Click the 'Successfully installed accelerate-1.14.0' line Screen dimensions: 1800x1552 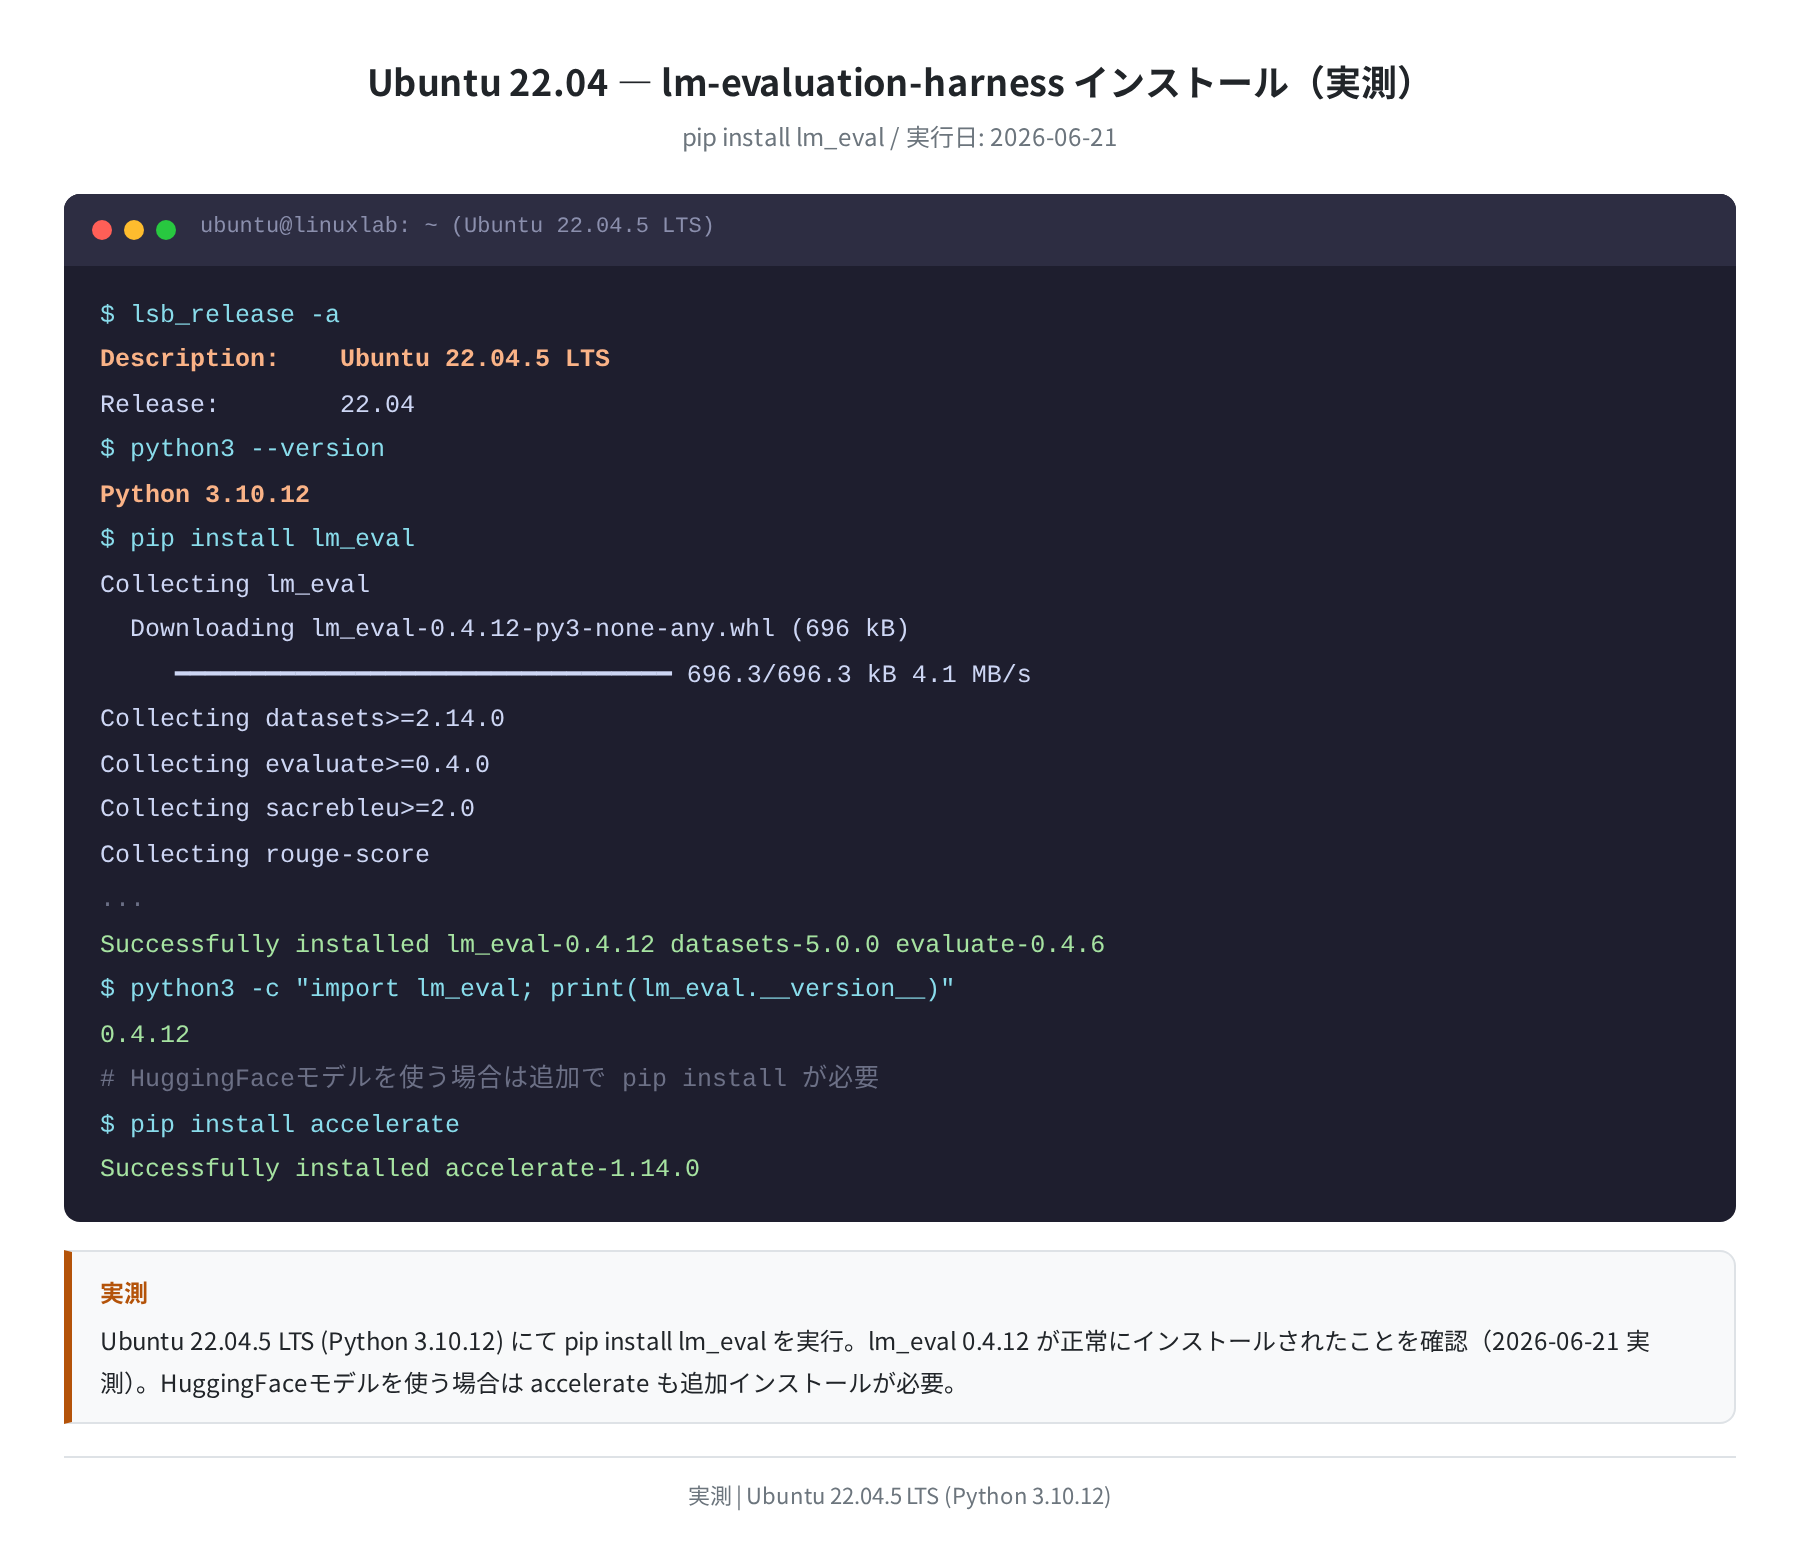400,1168
